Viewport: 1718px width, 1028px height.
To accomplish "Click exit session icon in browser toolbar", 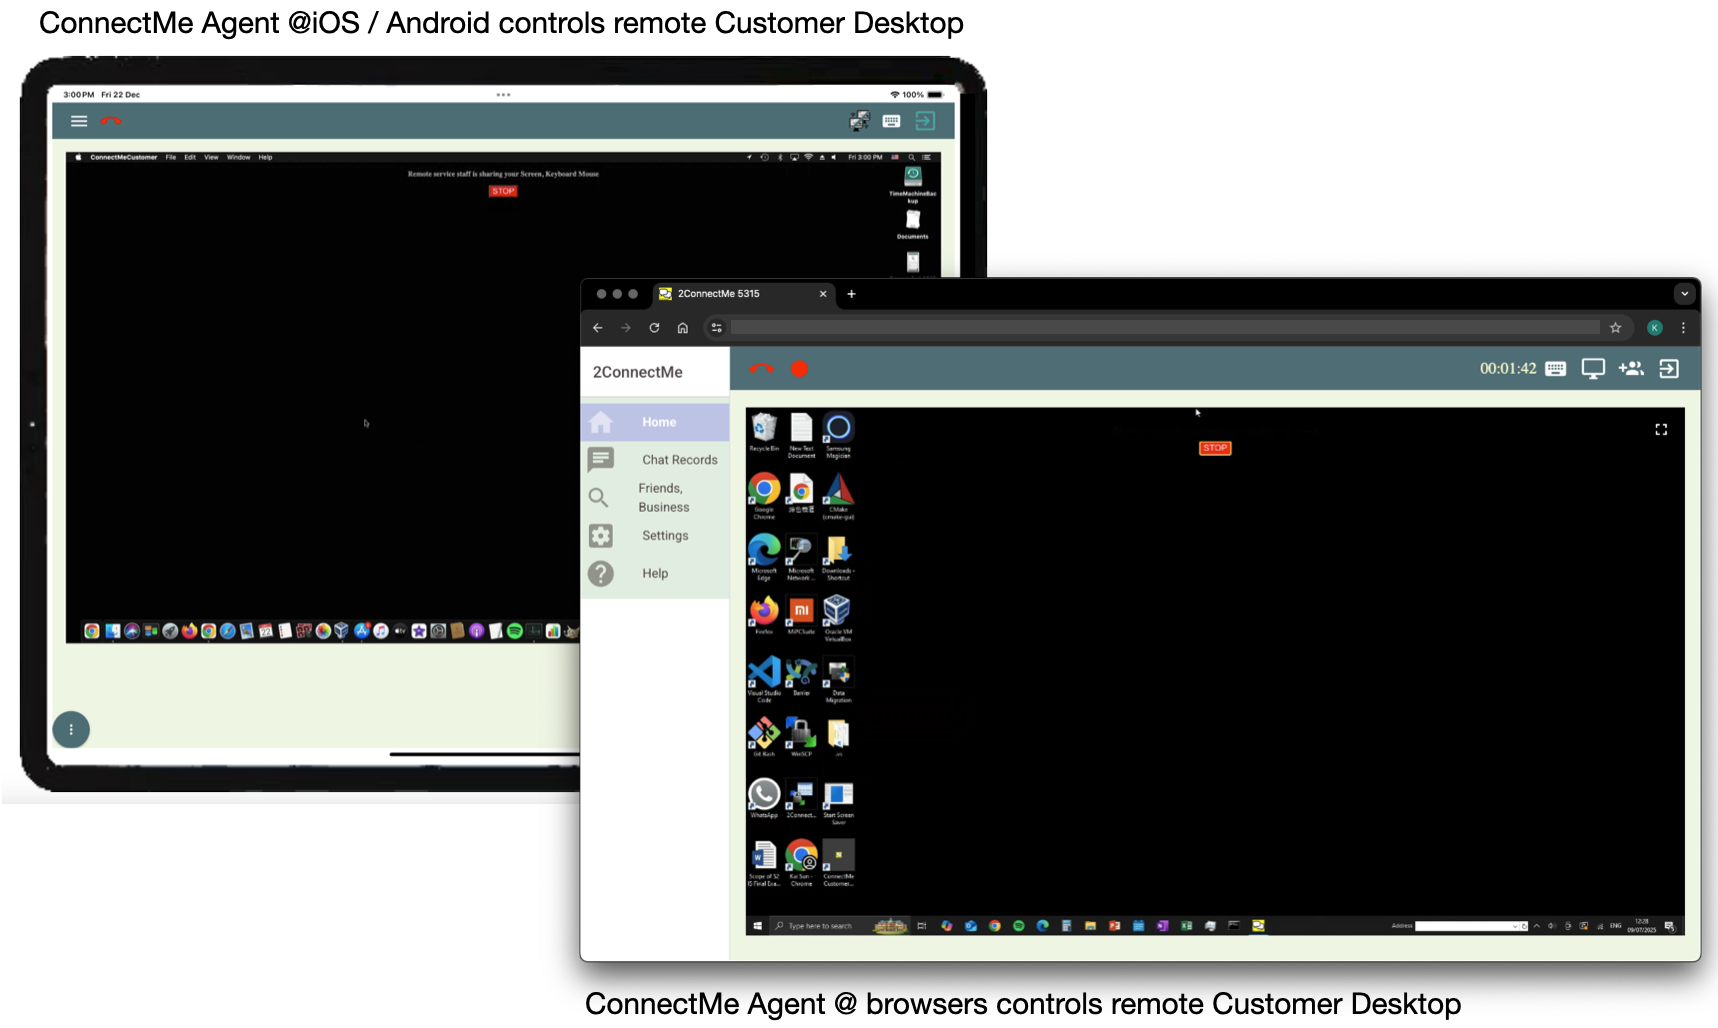I will pyautogui.click(x=1669, y=369).
